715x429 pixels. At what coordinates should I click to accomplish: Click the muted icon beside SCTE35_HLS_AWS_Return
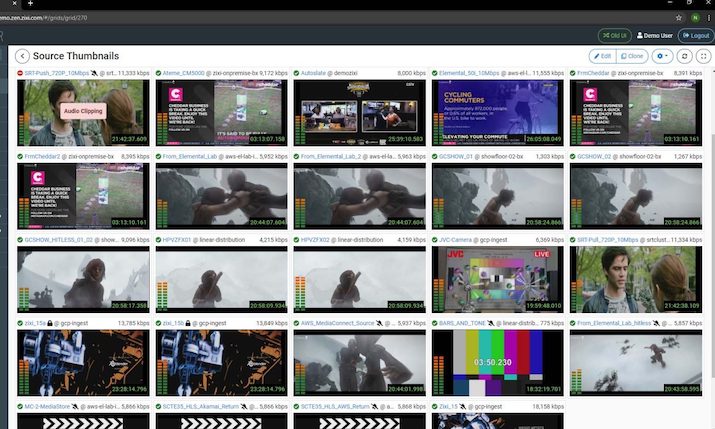point(374,407)
